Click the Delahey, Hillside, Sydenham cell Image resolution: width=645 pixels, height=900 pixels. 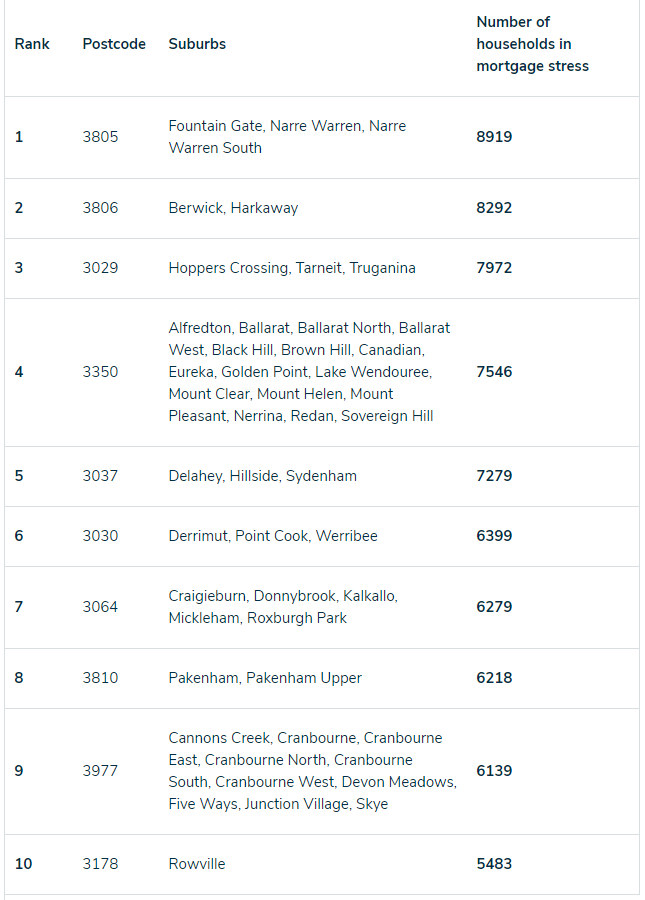263,476
